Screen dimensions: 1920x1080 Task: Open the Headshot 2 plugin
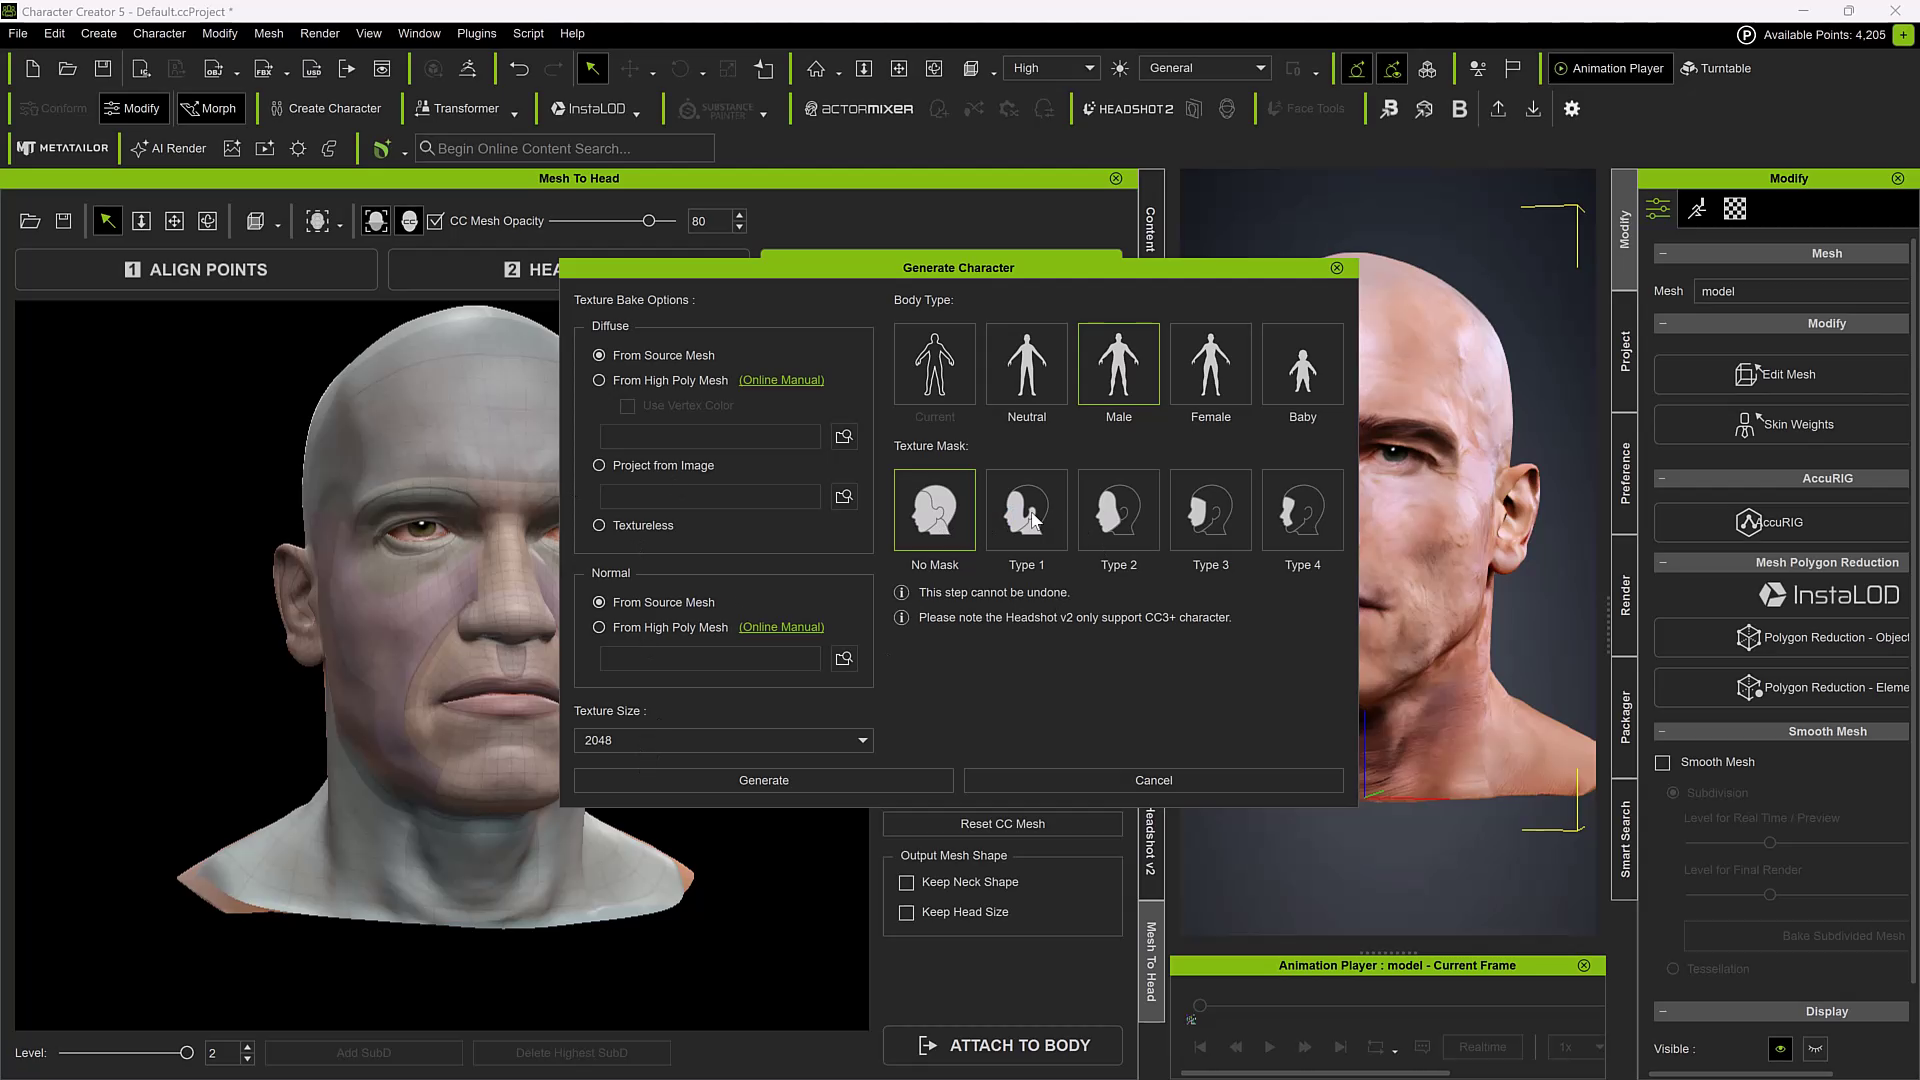[1128, 109]
